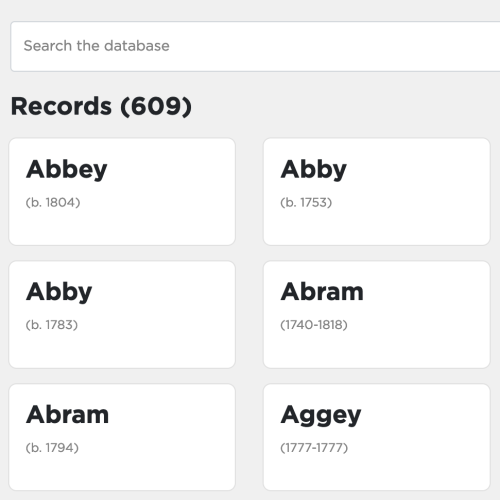Click the (b. 1753) date text
500x500 pixels.
tap(306, 202)
